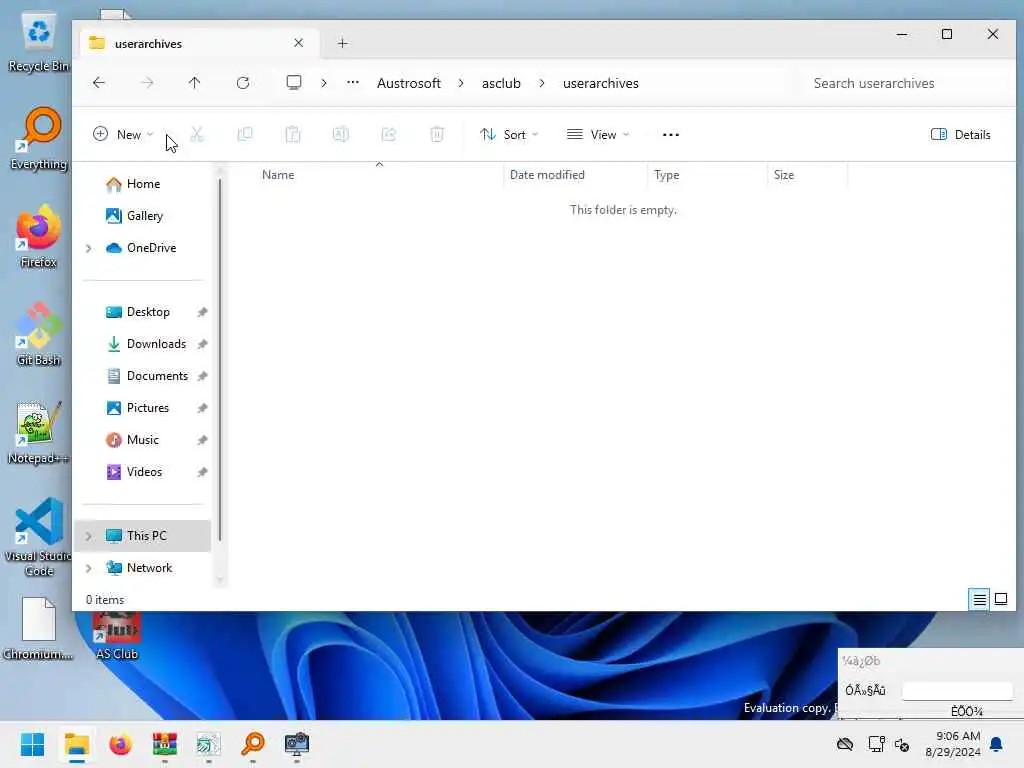
Task: Select Home in navigation pane
Action: [x=144, y=184]
